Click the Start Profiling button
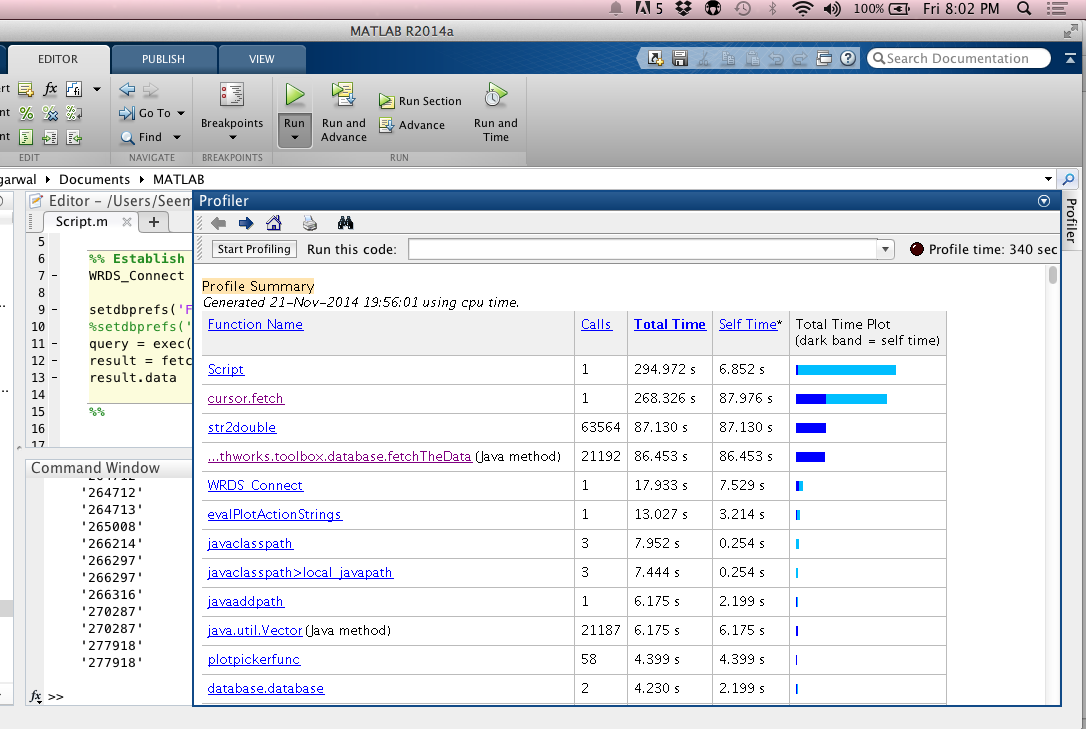 tap(254, 249)
